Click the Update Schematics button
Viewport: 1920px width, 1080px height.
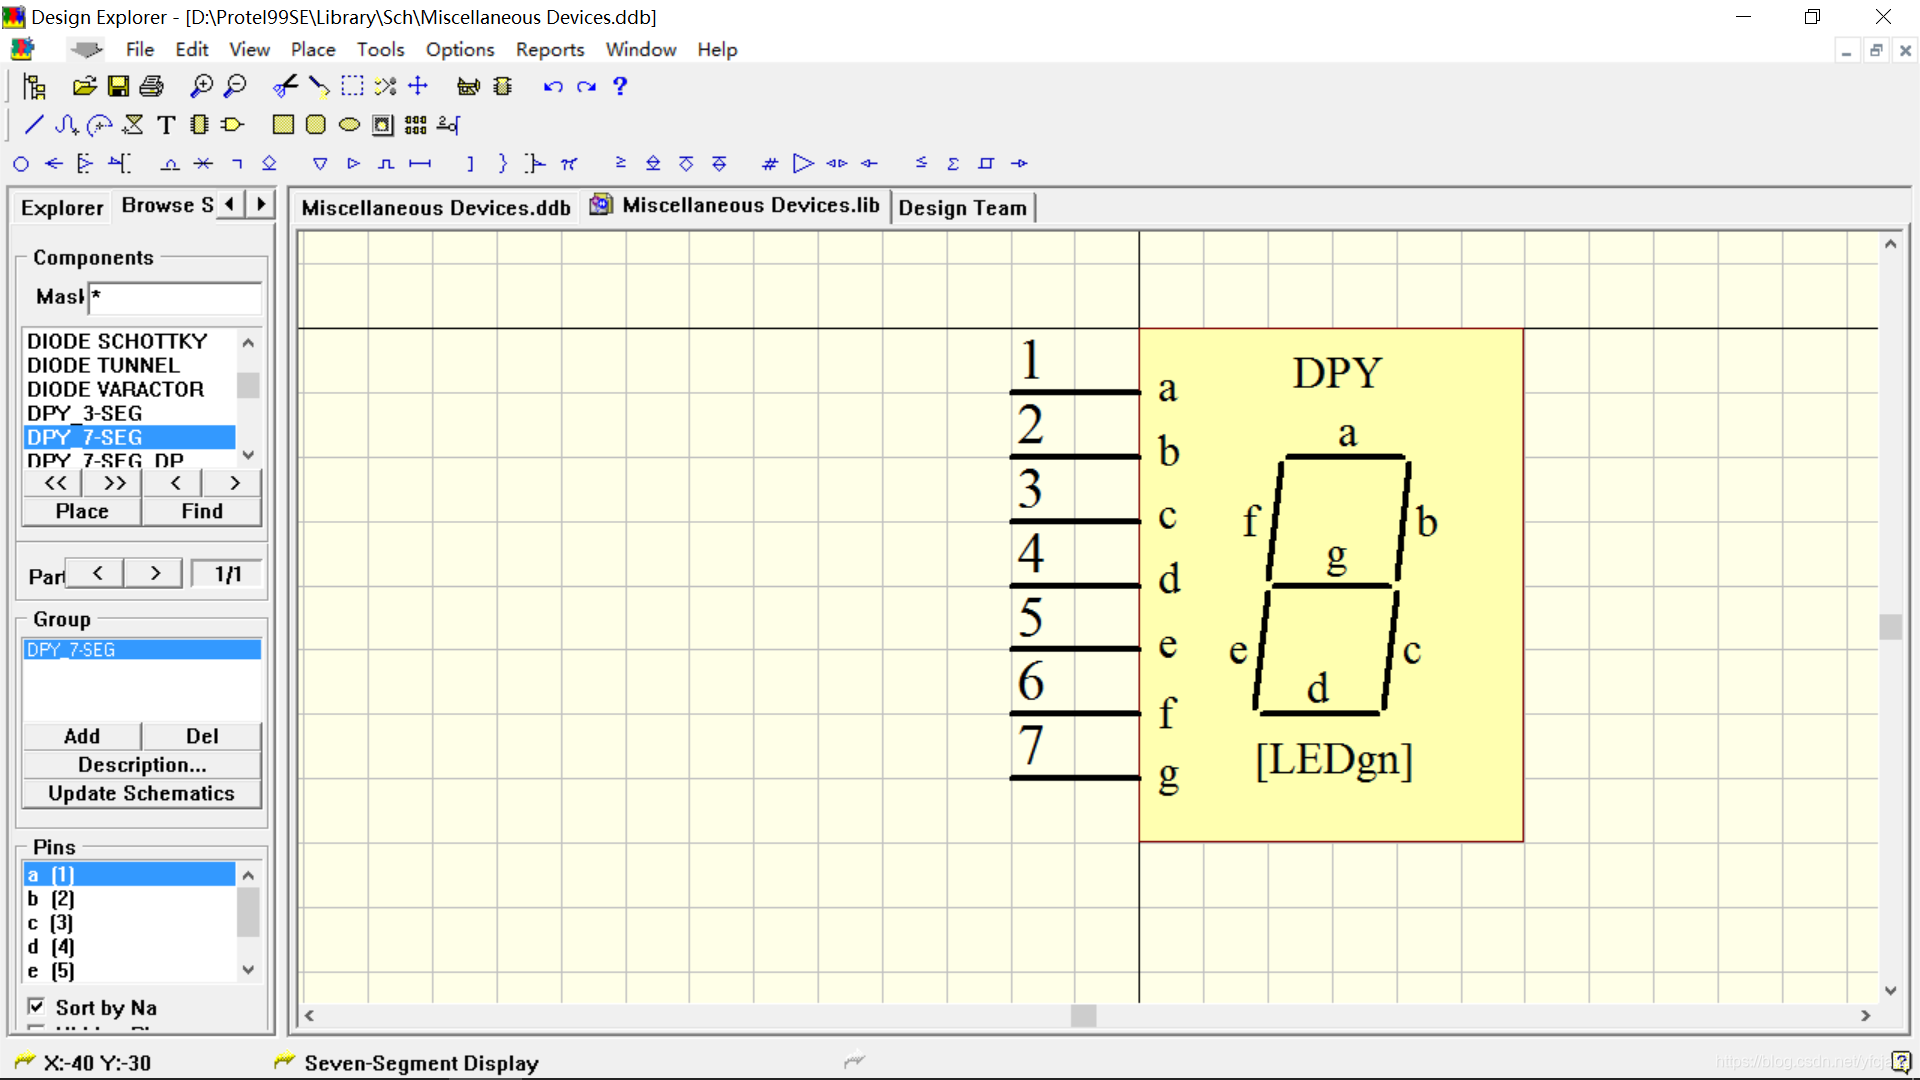coord(141,793)
